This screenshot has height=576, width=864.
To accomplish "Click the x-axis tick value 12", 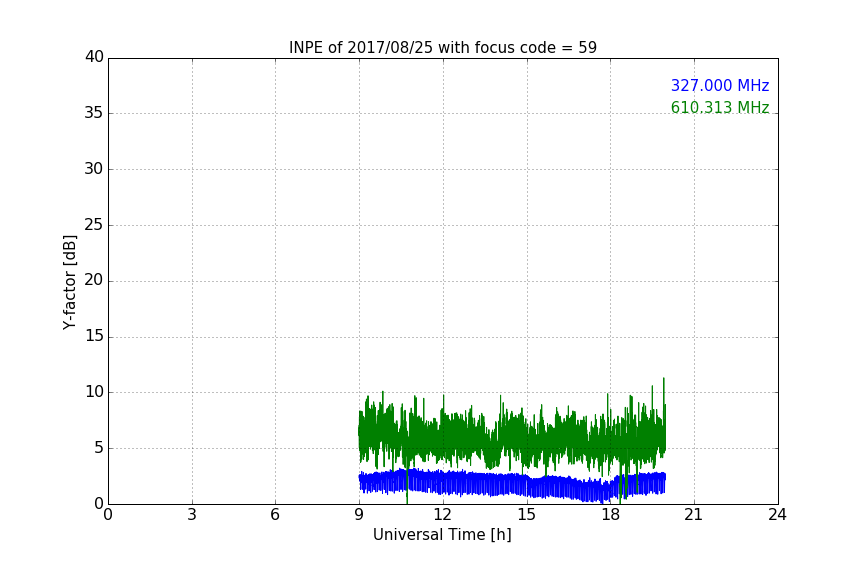I will [442, 515].
